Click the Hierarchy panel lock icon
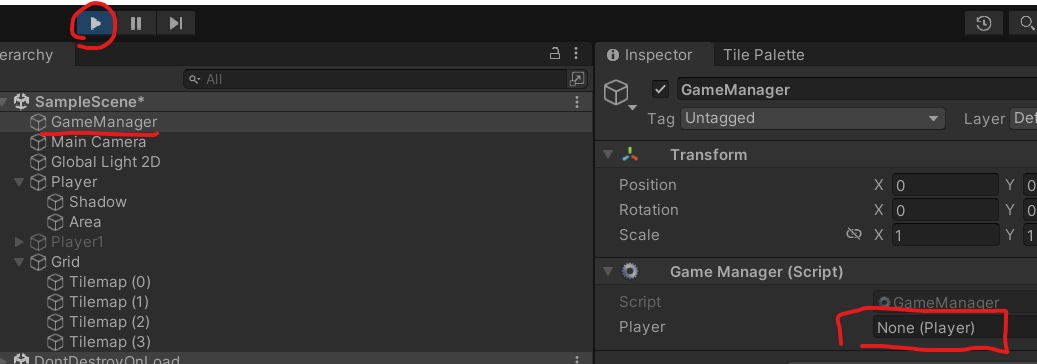 556,54
